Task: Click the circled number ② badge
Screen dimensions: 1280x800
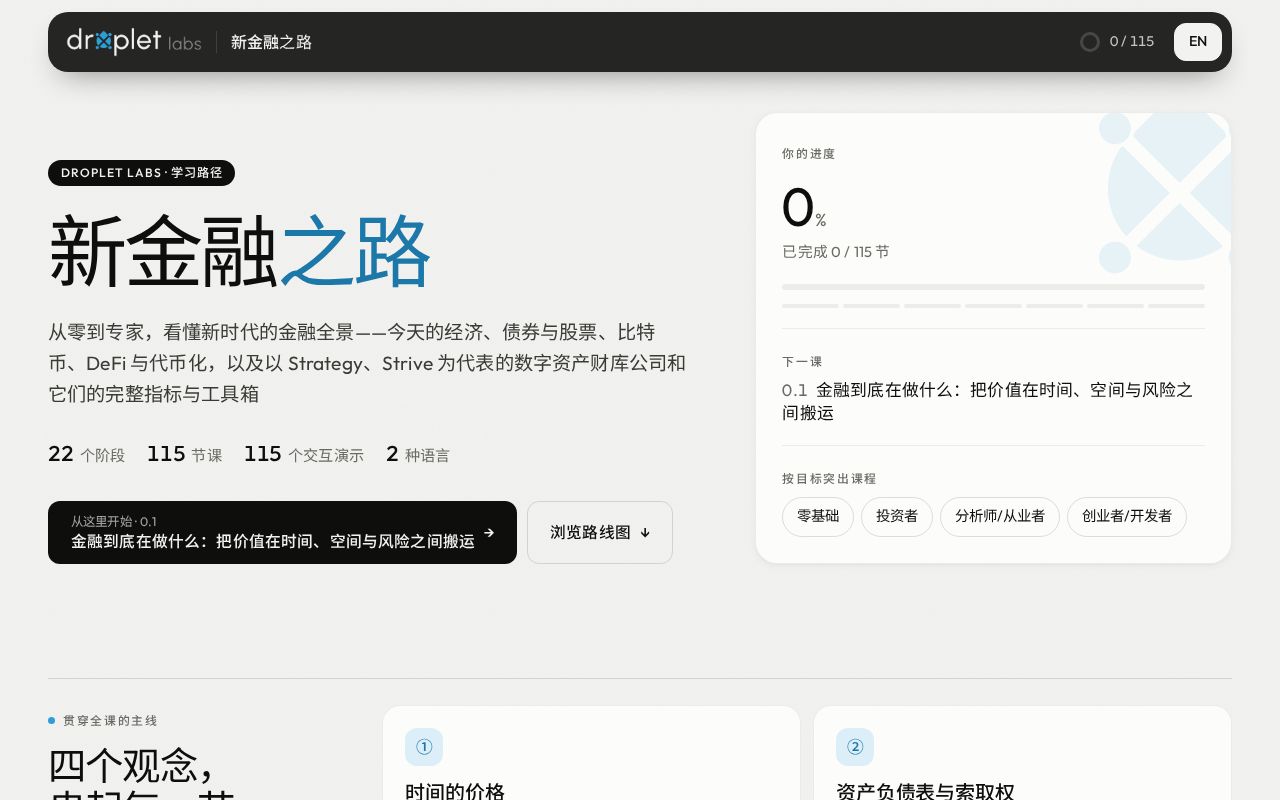Action: [855, 747]
